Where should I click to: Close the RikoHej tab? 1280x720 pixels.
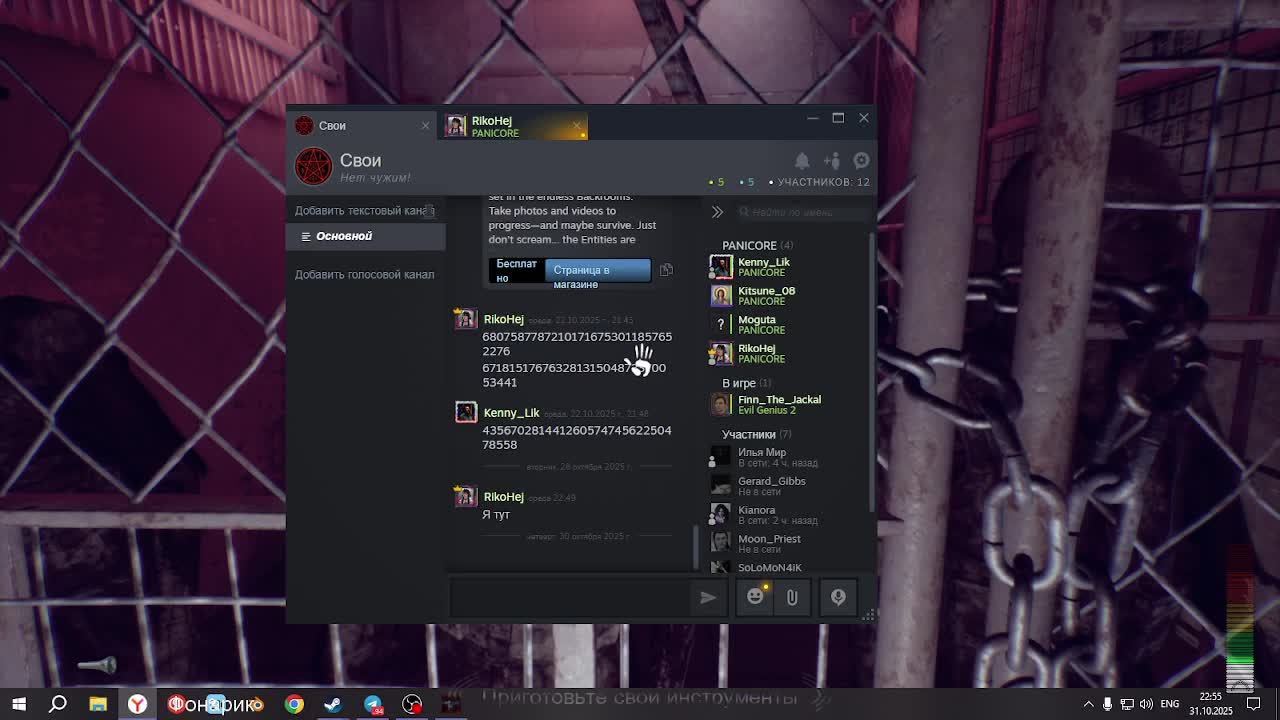pyautogui.click(x=577, y=126)
